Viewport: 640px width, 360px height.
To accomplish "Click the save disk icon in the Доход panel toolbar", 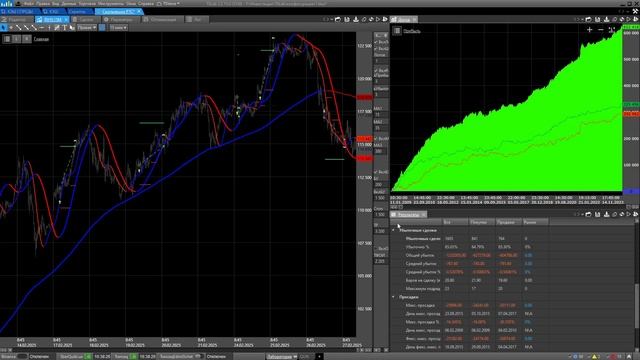I will click(x=598, y=19).
